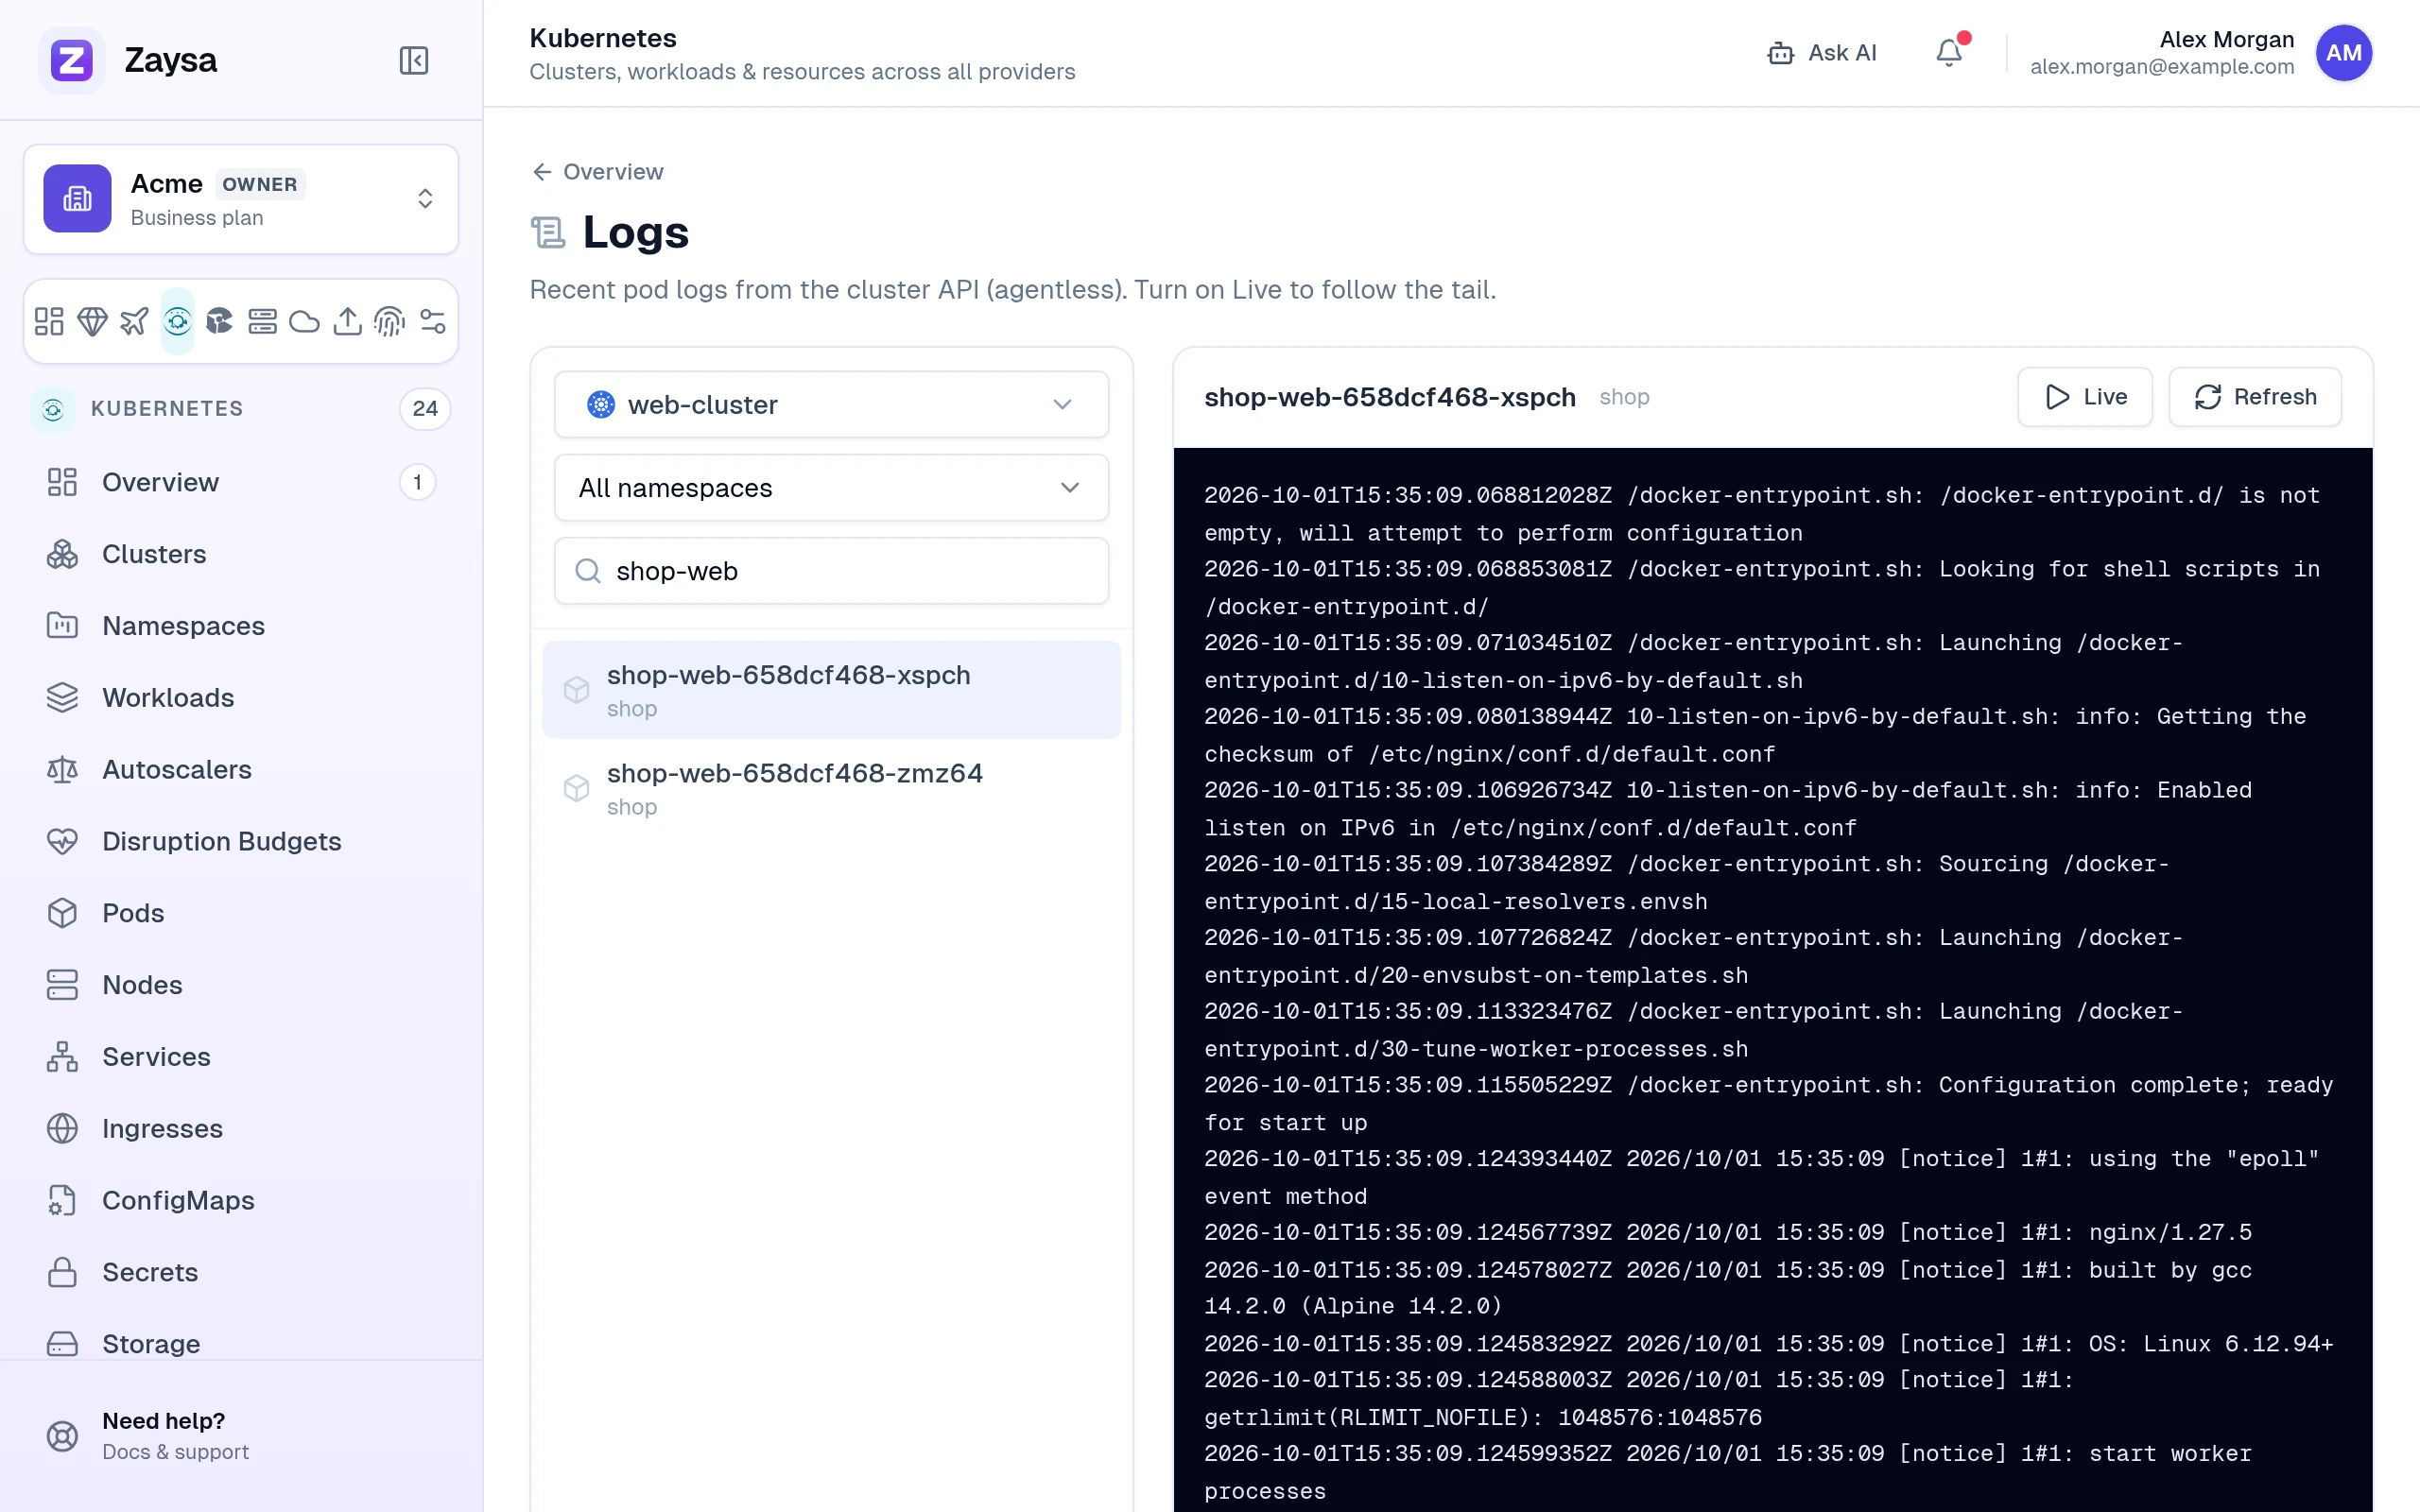Open the AM user avatar
The width and height of the screenshot is (2420, 1512).
point(2343,52)
